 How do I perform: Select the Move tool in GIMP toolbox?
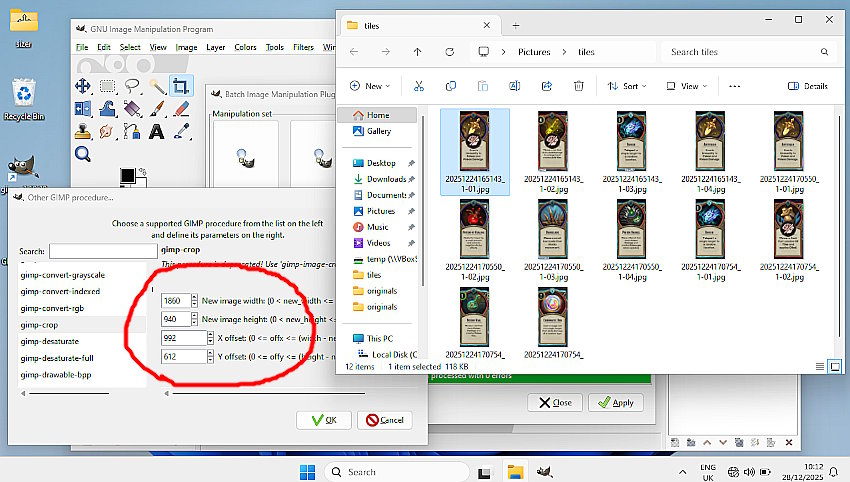click(x=82, y=86)
